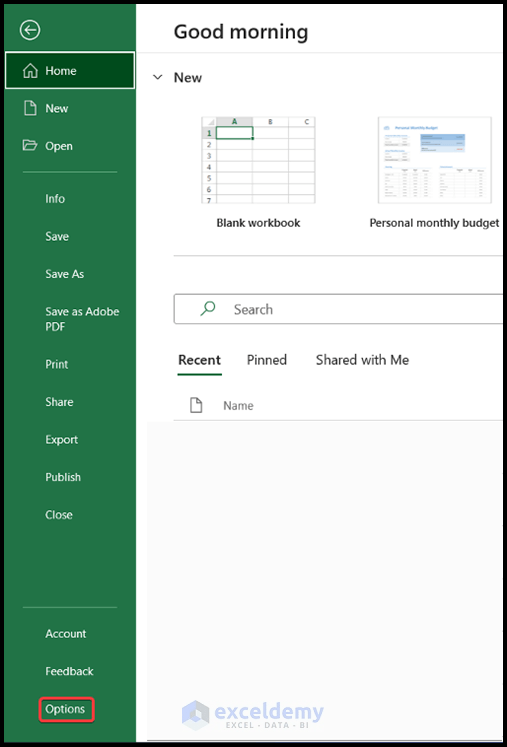Open the Account page

click(x=66, y=634)
